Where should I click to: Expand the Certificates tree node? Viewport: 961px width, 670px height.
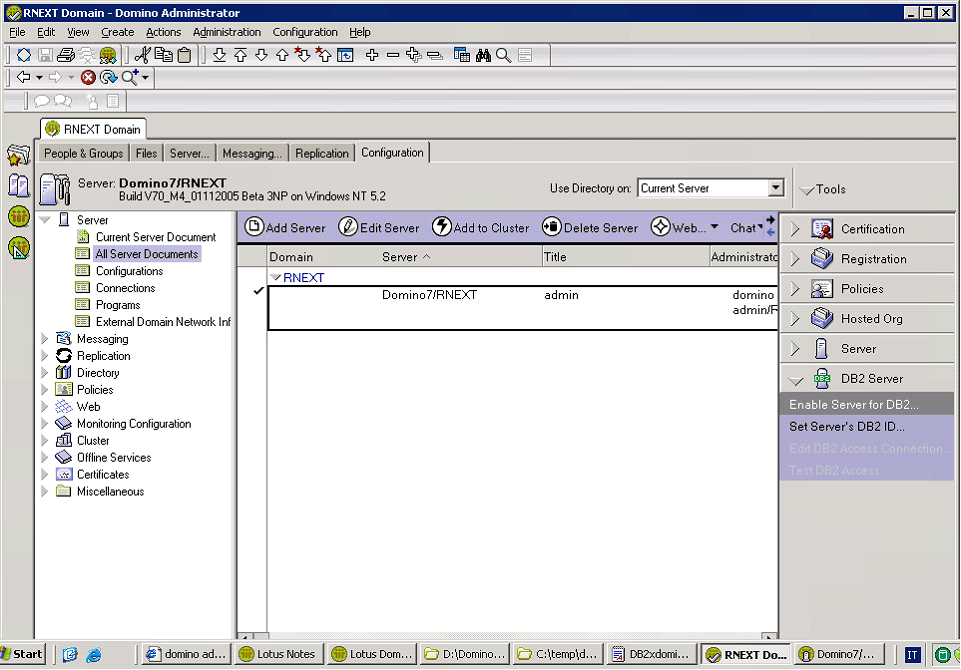click(x=45, y=474)
